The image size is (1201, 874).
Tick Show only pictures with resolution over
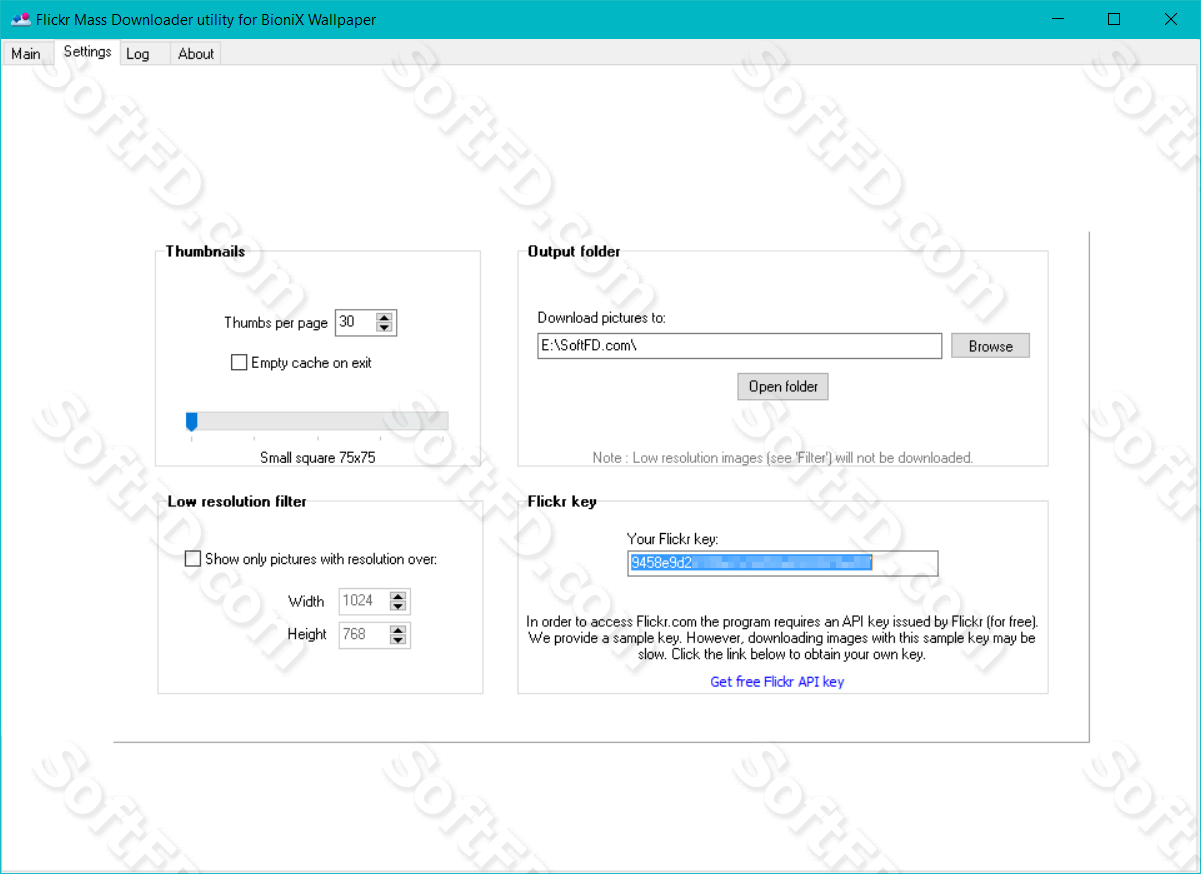193,559
